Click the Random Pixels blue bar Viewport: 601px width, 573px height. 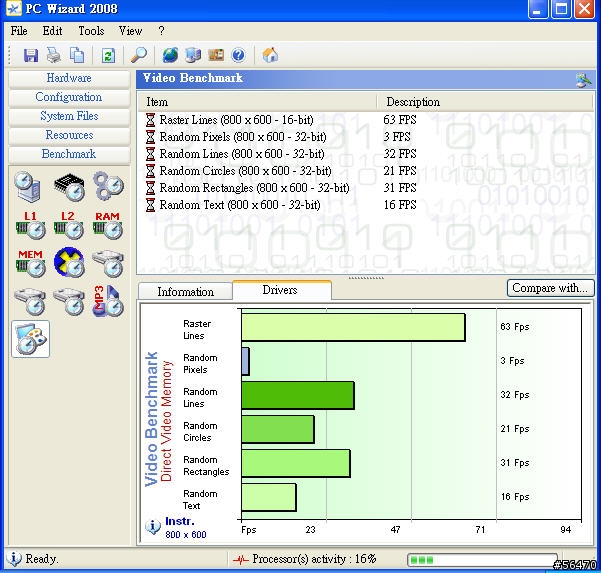coord(246,361)
